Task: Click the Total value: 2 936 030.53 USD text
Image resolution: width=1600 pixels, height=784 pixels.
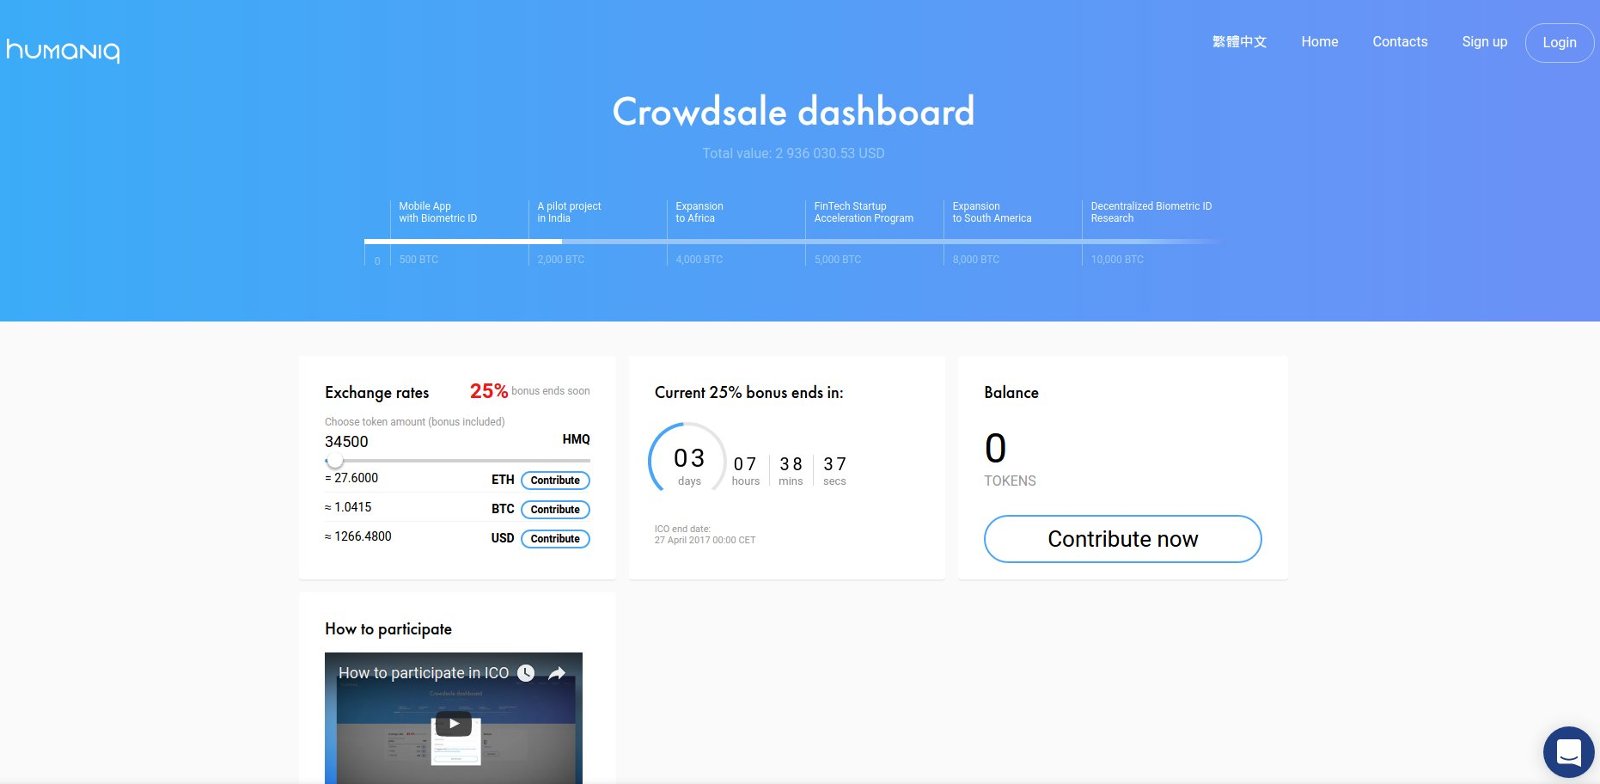Action: (793, 153)
